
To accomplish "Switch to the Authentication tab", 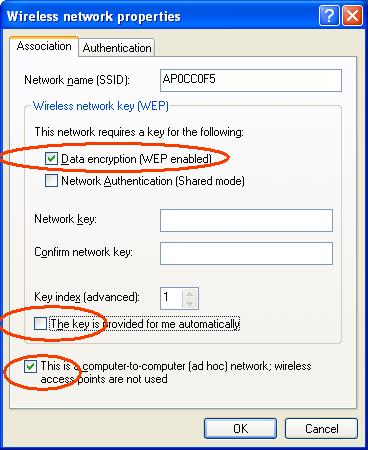I will (x=117, y=48).
